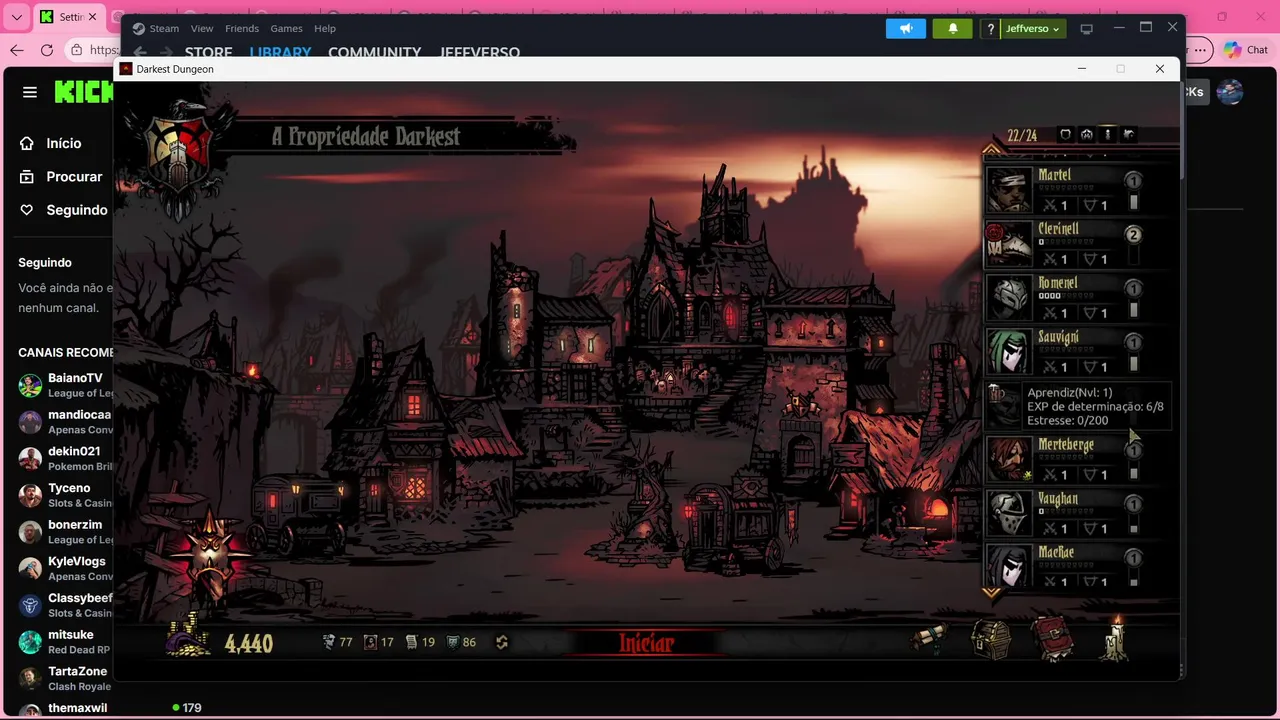1280x720 pixels.
Task: Select Clerinell's hero portrait
Action: tap(1009, 244)
